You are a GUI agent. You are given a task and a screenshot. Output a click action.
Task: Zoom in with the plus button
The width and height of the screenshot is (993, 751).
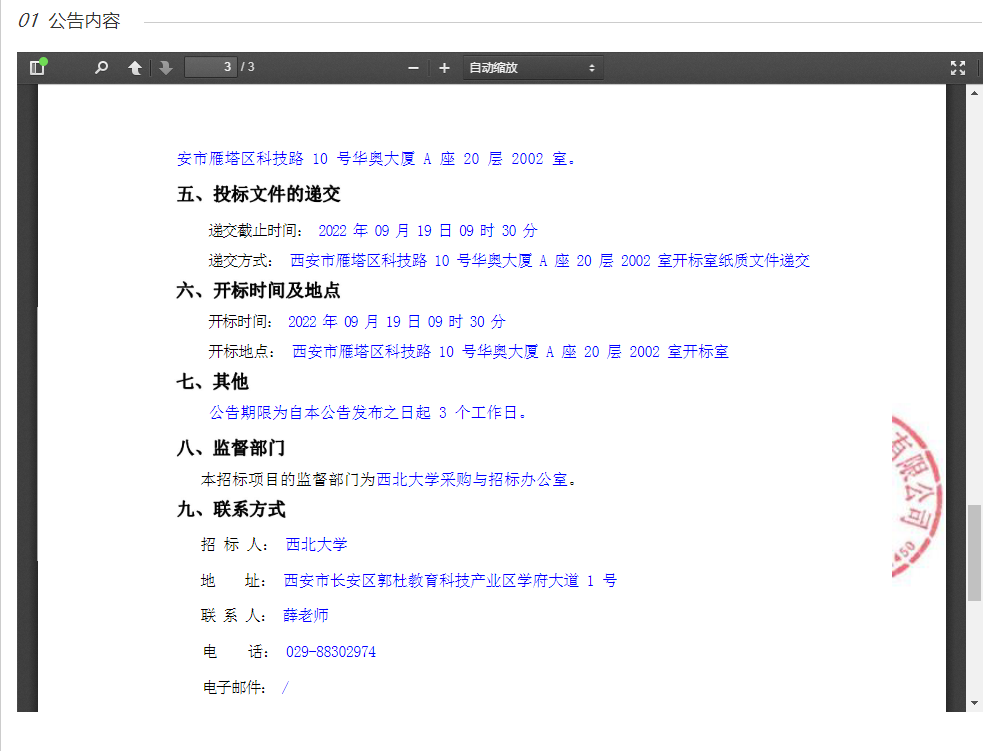pos(444,68)
